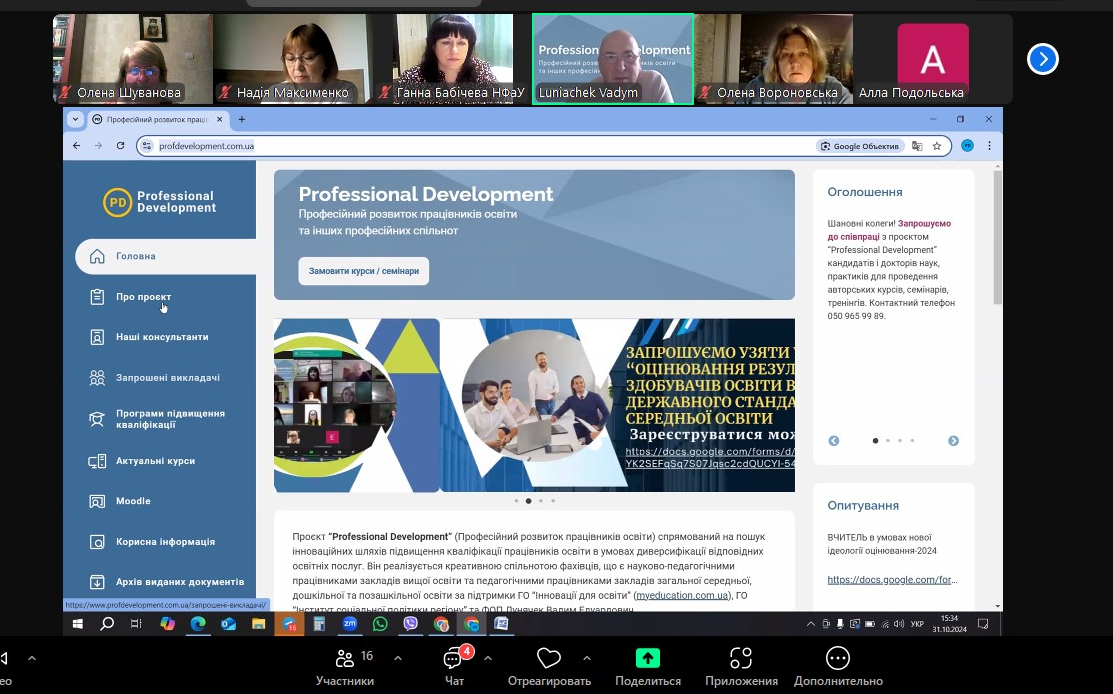The width and height of the screenshot is (1113, 694).
Task: Click the web page's vertical scrollbar thumb
Action: [x=997, y=238]
